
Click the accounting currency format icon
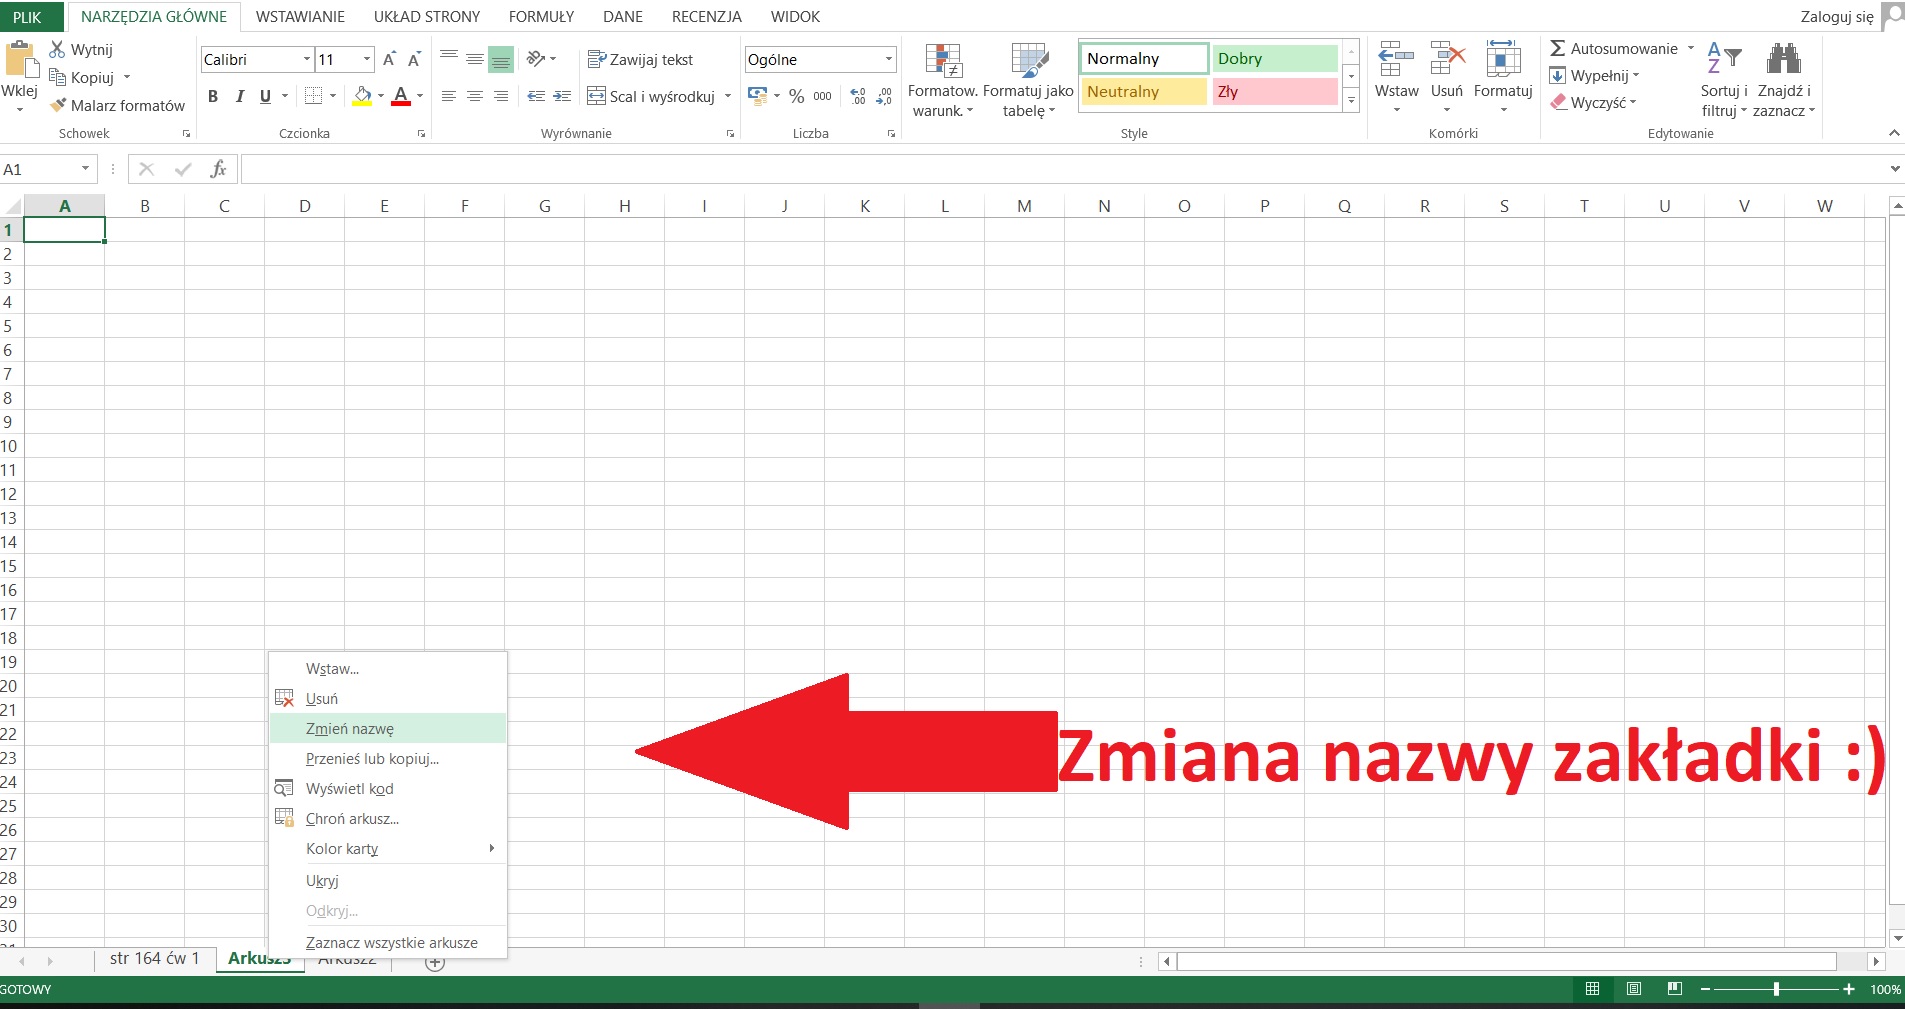tap(758, 96)
